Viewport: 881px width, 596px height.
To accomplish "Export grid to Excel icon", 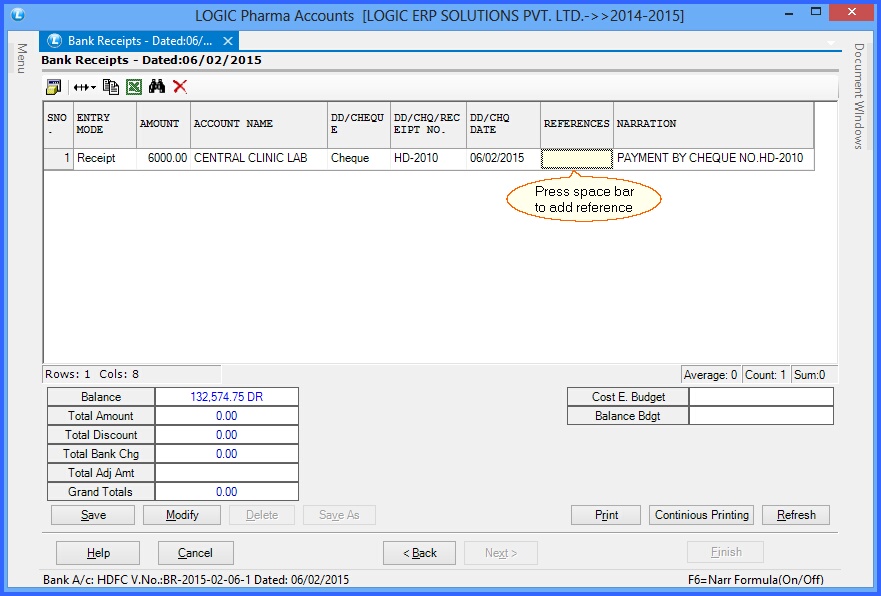I will click(x=134, y=87).
